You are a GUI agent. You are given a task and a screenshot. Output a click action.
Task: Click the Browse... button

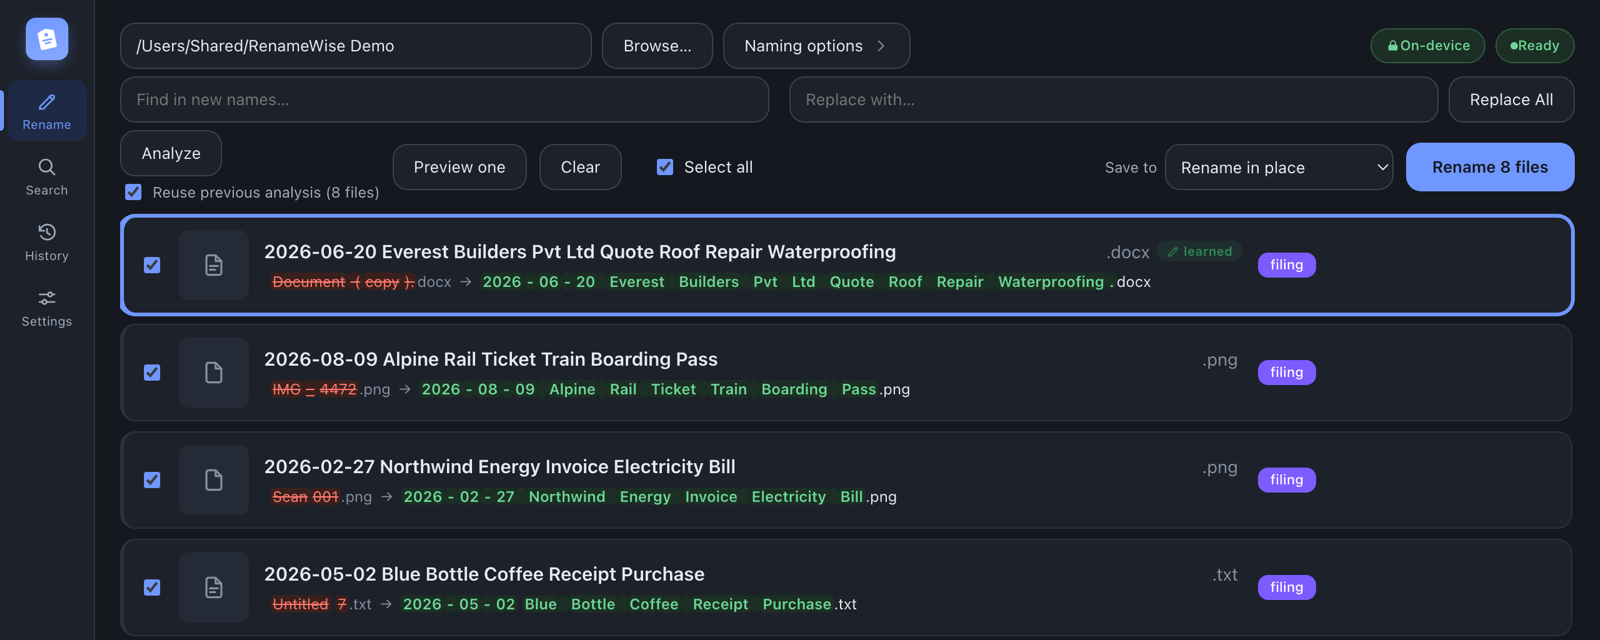click(657, 46)
